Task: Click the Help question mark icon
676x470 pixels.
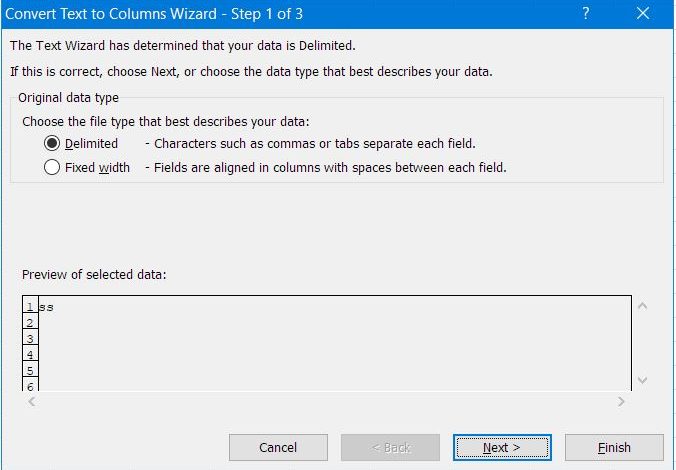Action: [x=585, y=14]
